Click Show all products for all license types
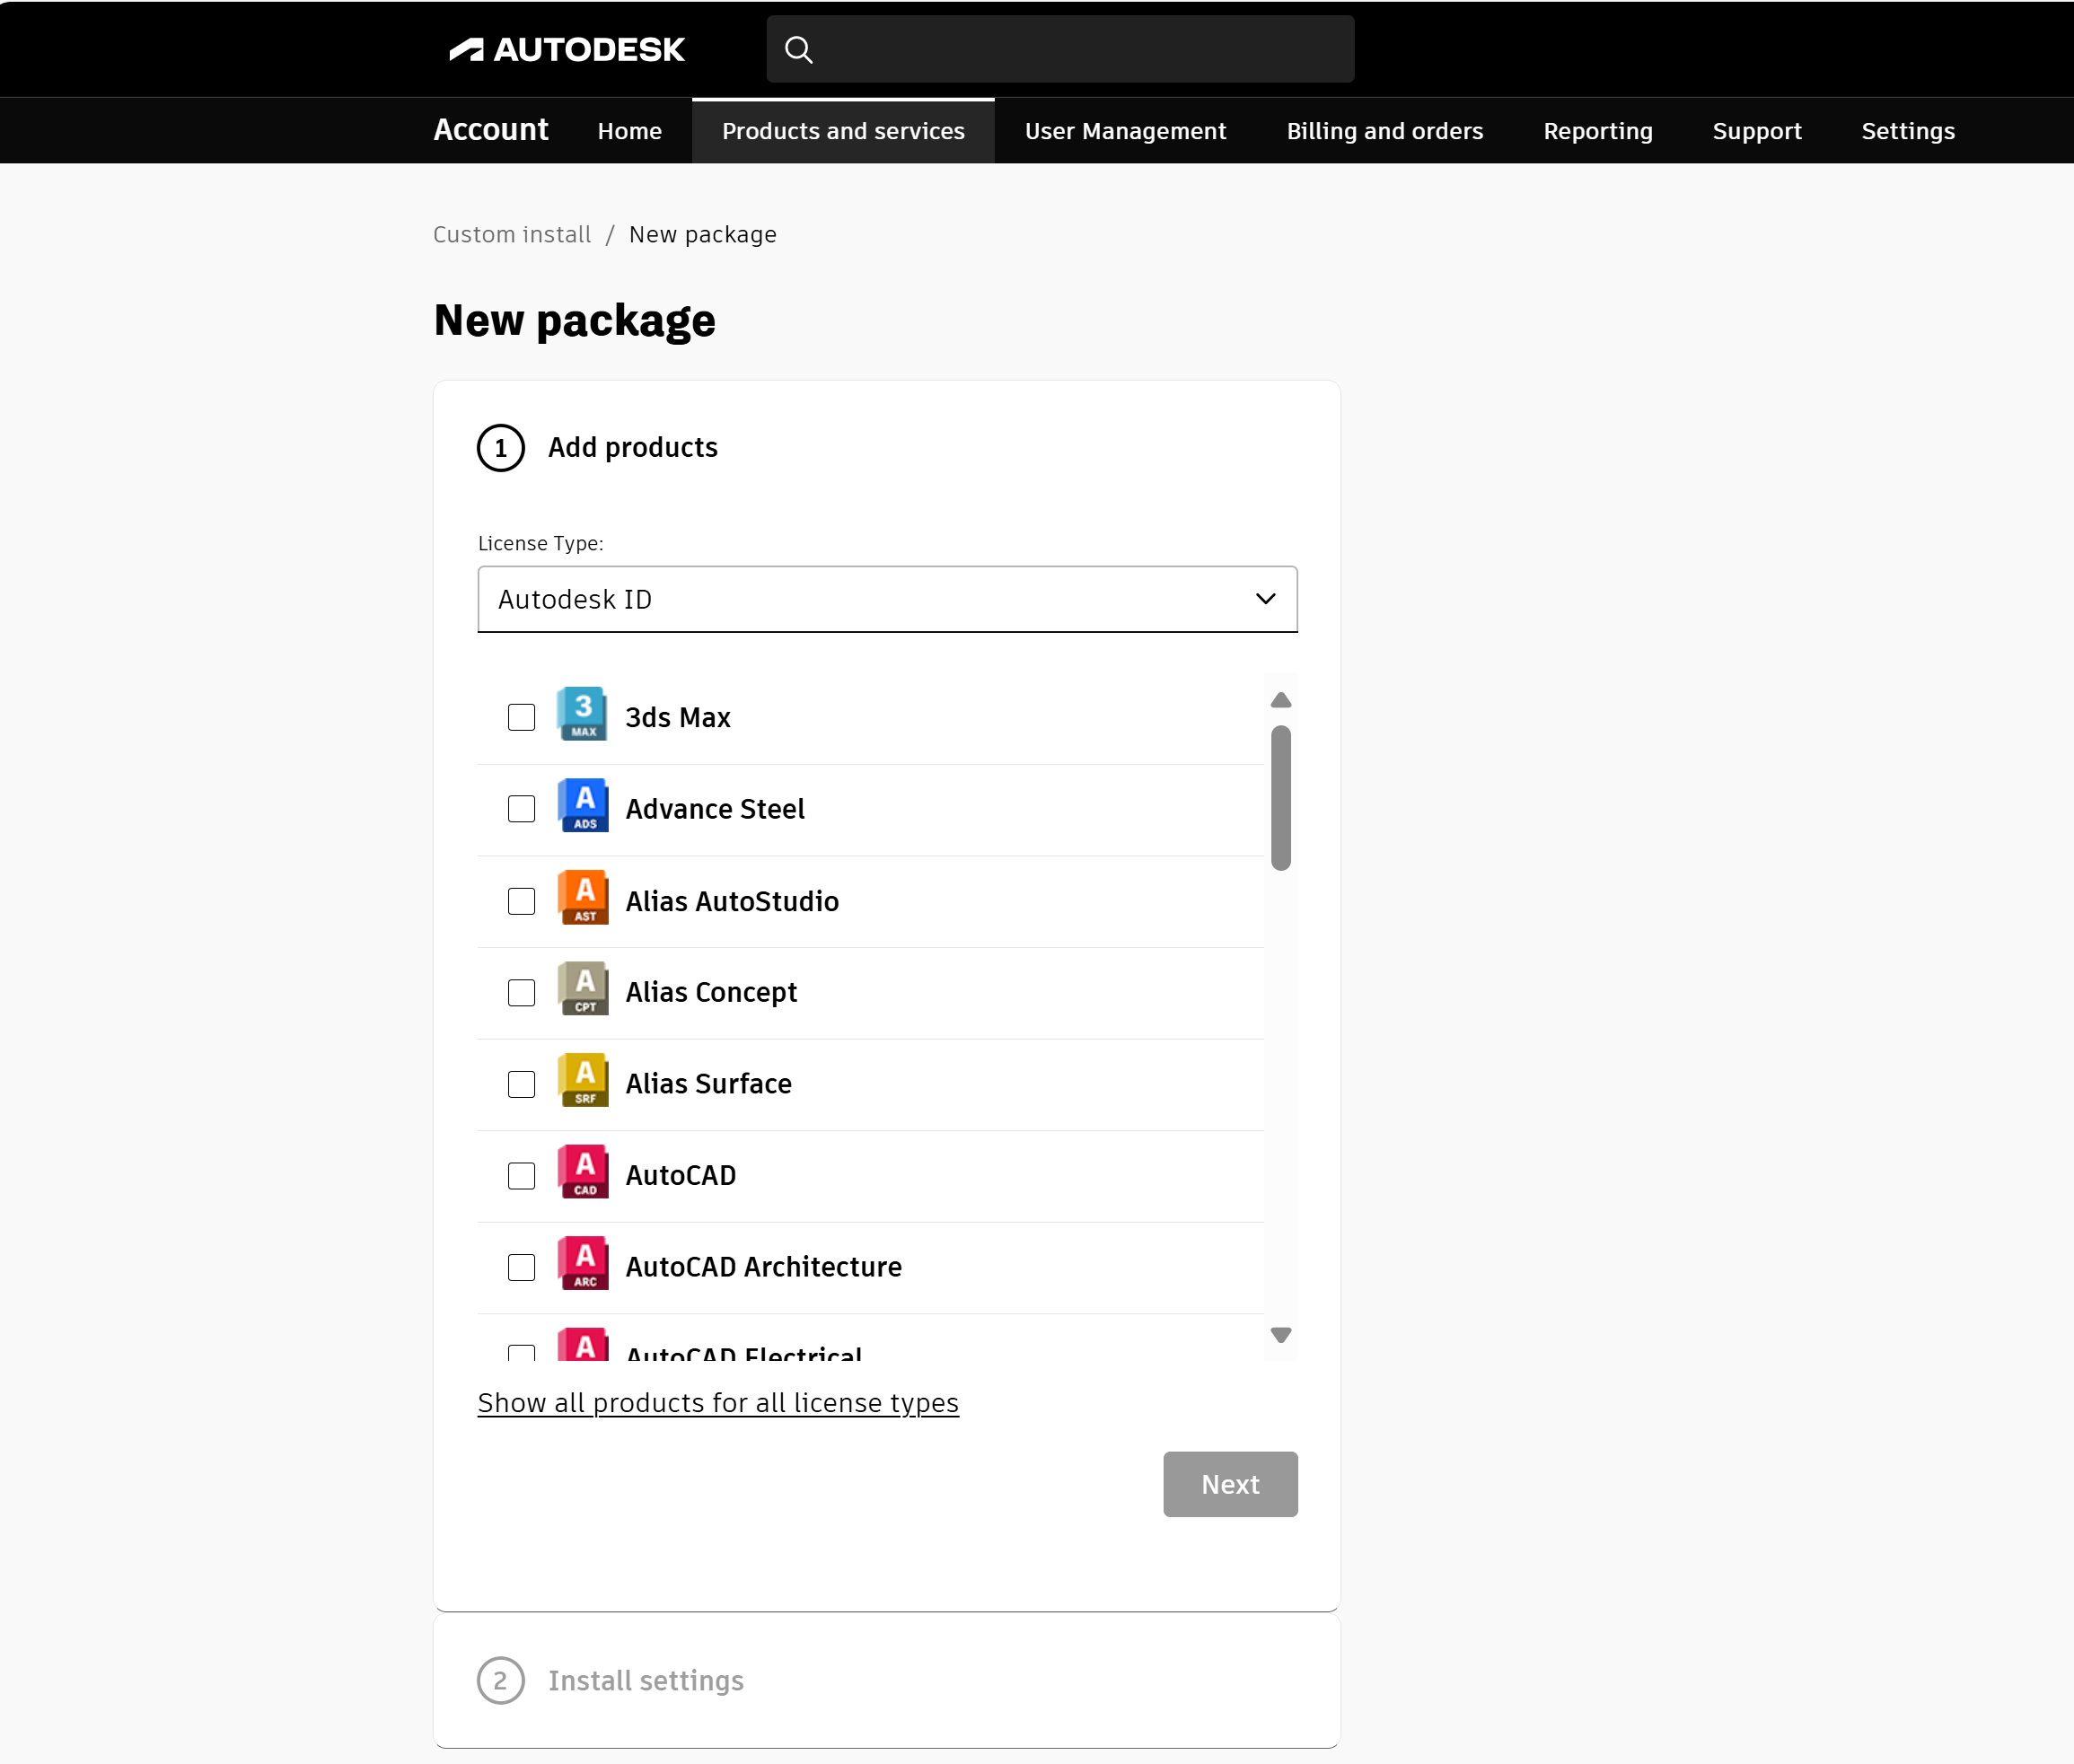The image size is (2074, 1764). (x=718, y=1402)
